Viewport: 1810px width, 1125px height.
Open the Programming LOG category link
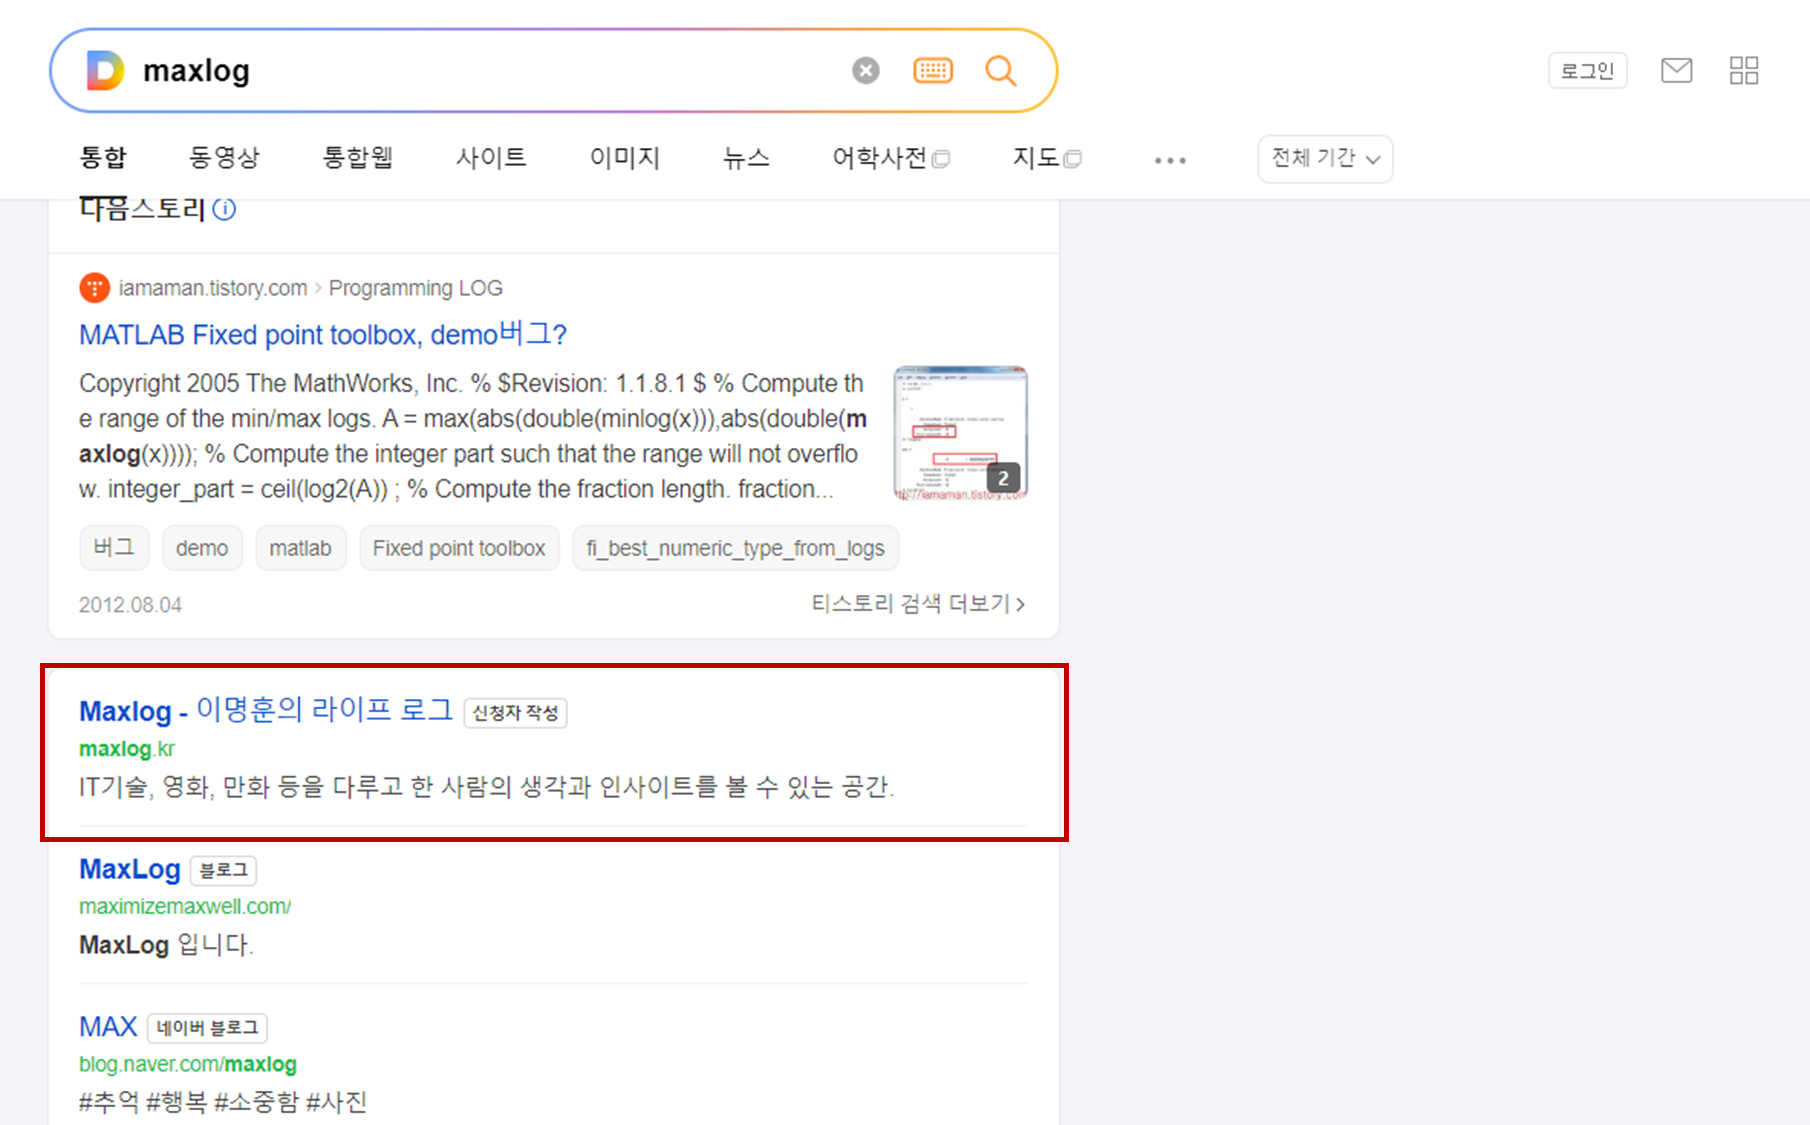point(416,288)
